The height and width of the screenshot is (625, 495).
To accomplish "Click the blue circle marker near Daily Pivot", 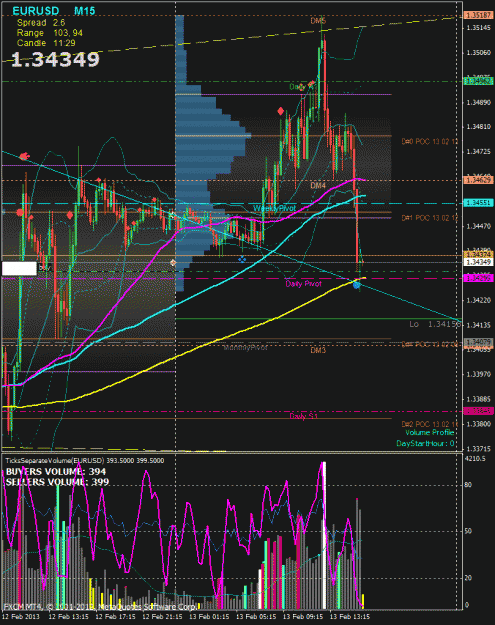I will (x=356, y=285).
